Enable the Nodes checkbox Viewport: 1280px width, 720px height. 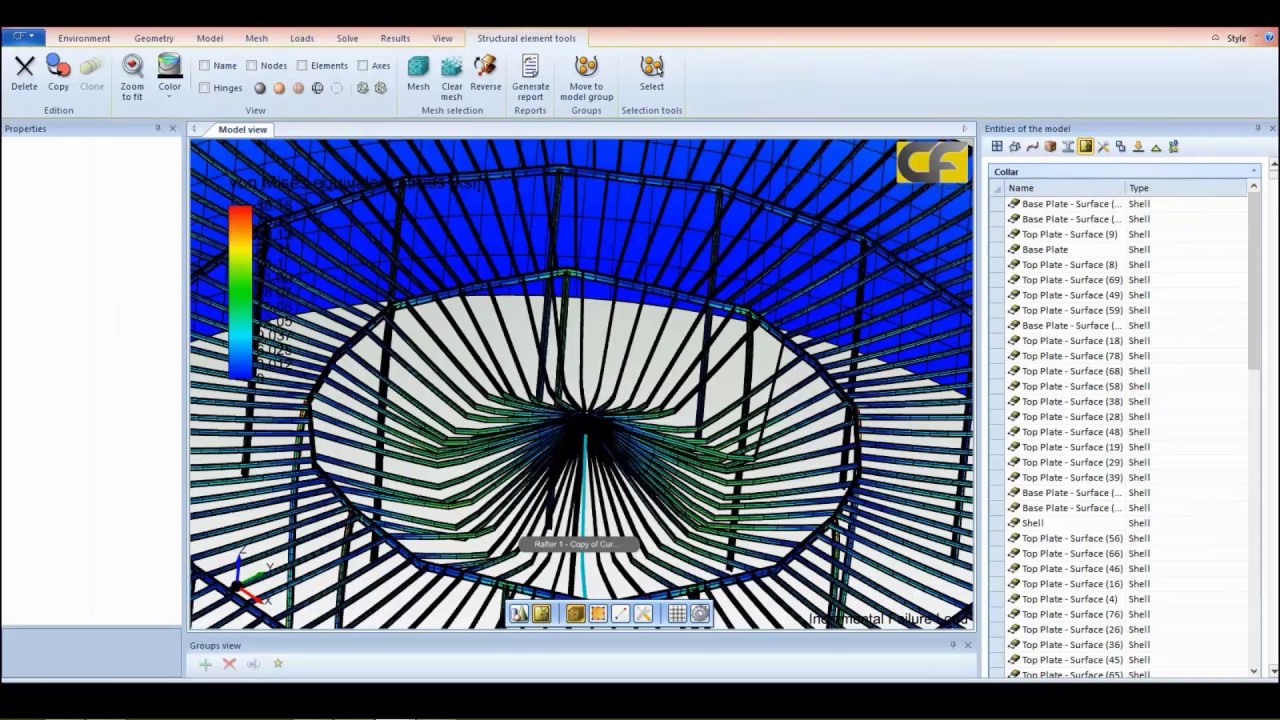(252, 66)
